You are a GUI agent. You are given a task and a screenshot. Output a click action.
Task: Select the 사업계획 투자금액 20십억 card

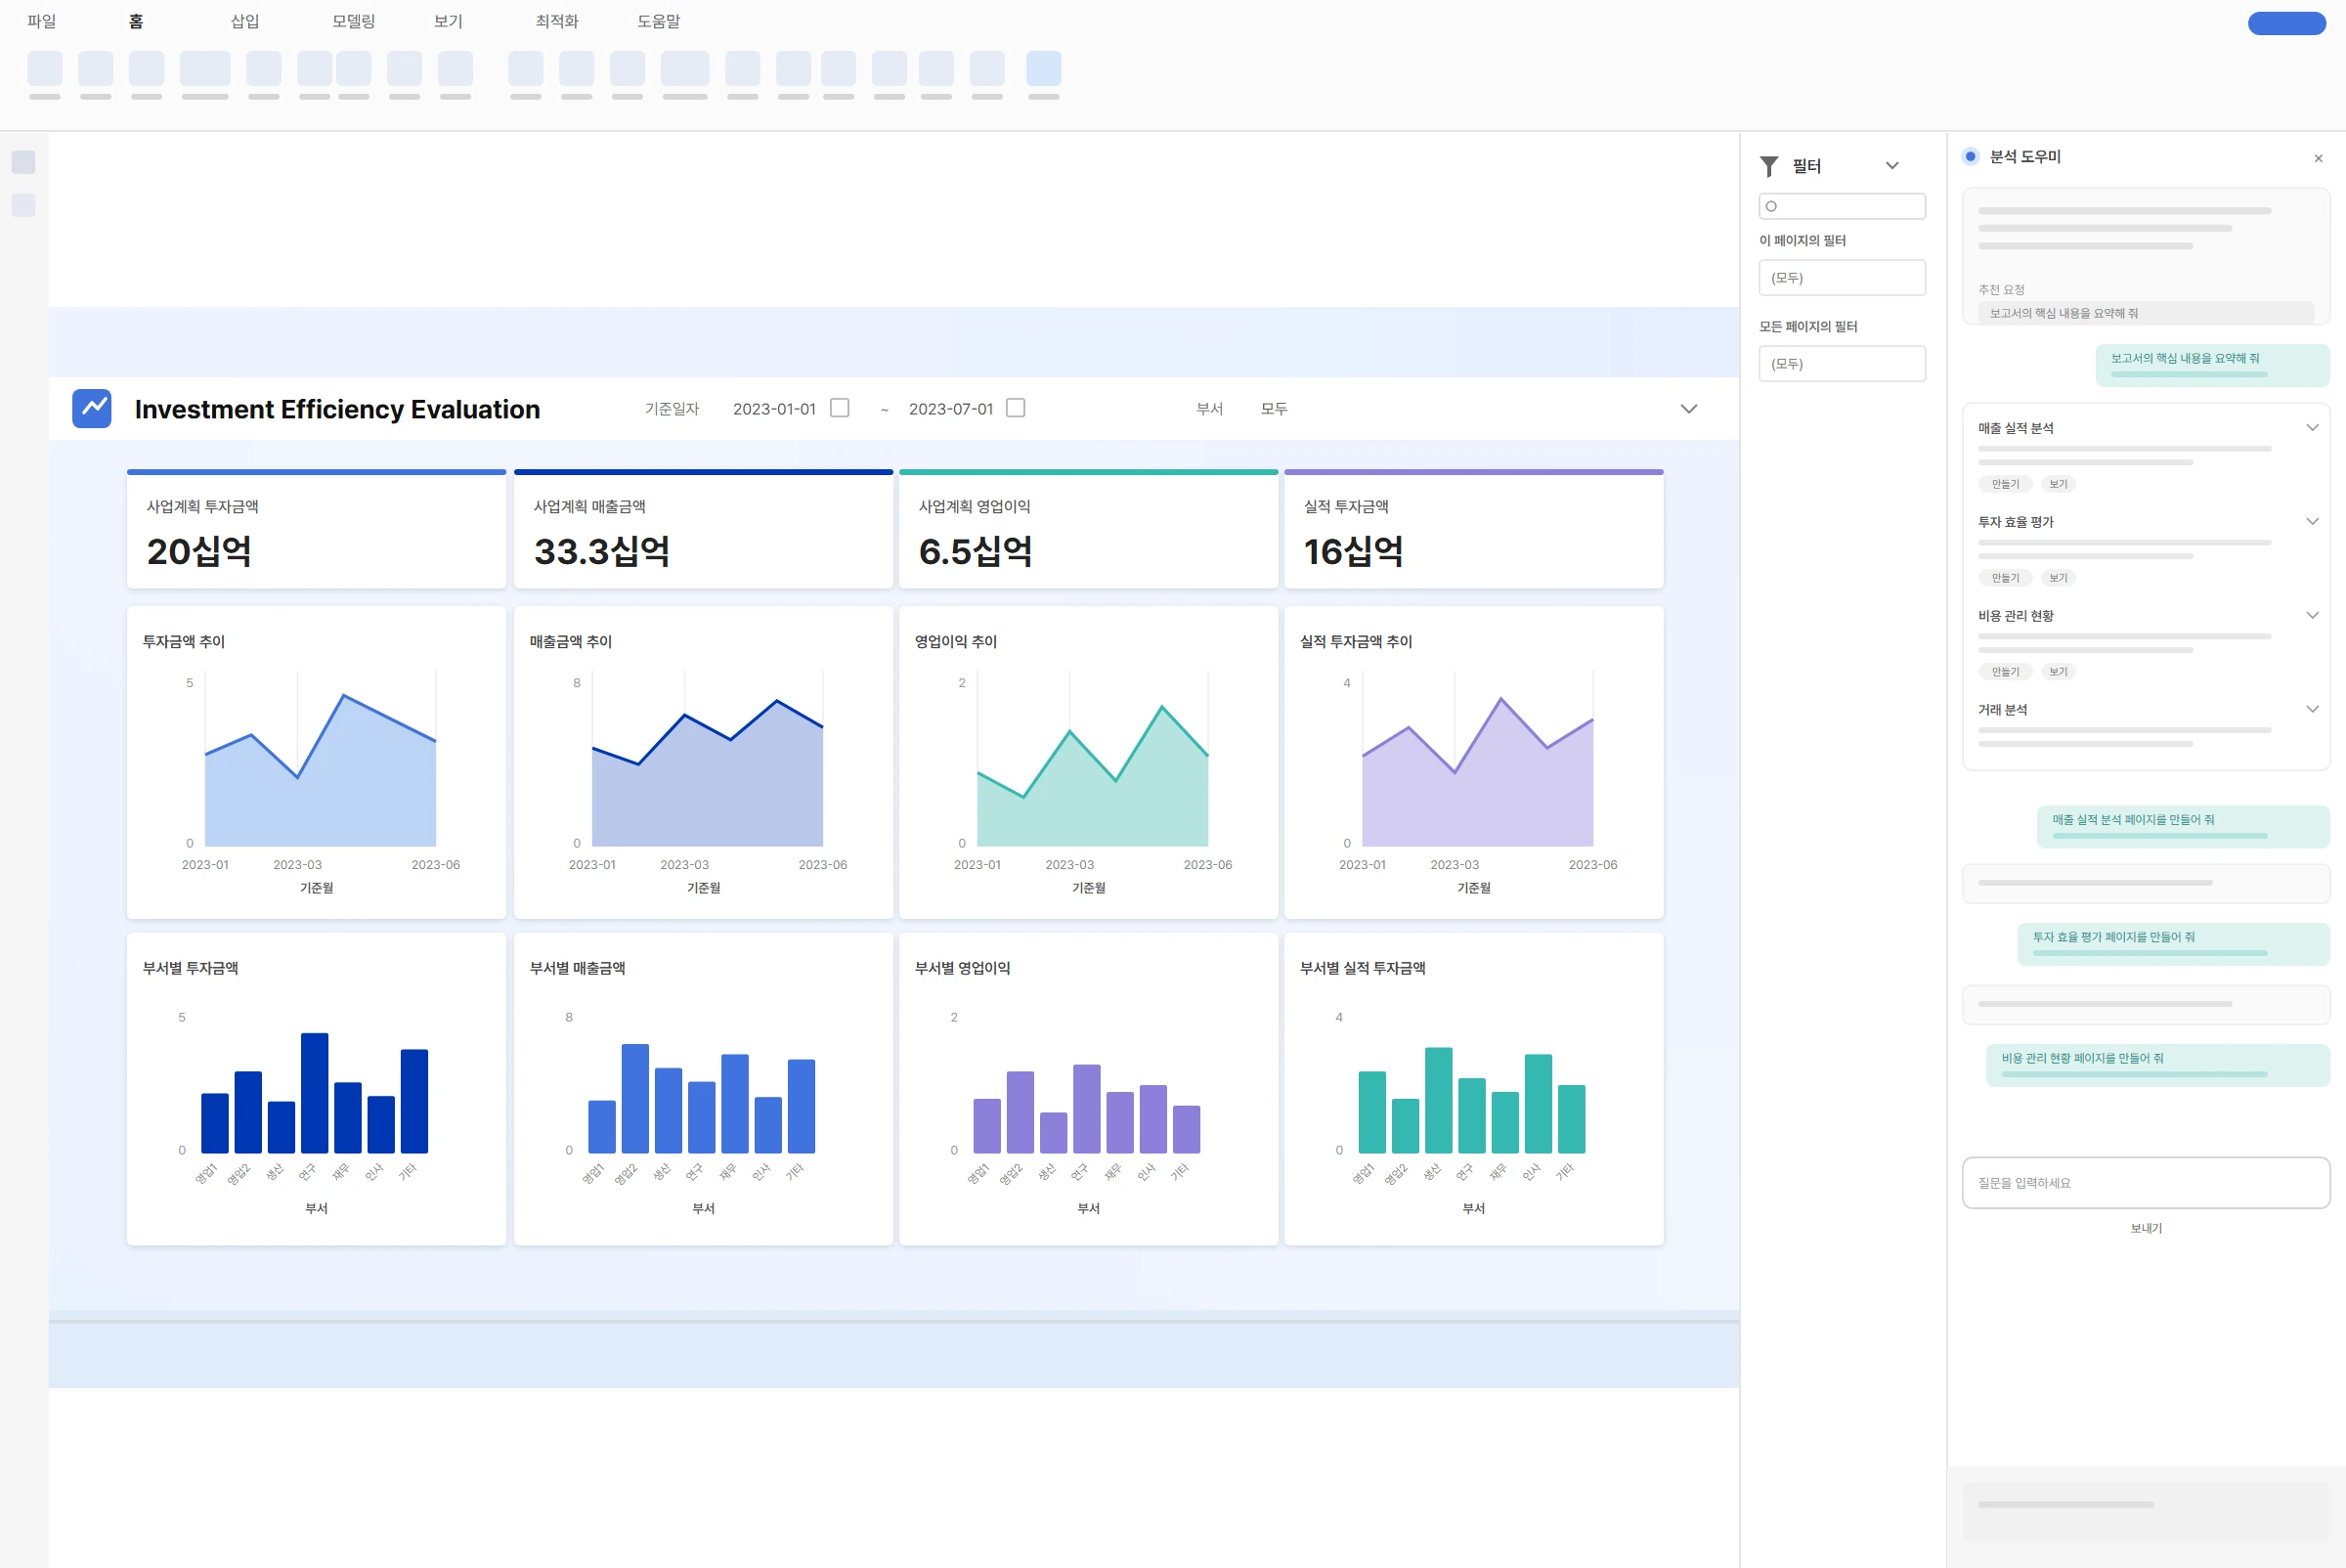click(316, 529)
